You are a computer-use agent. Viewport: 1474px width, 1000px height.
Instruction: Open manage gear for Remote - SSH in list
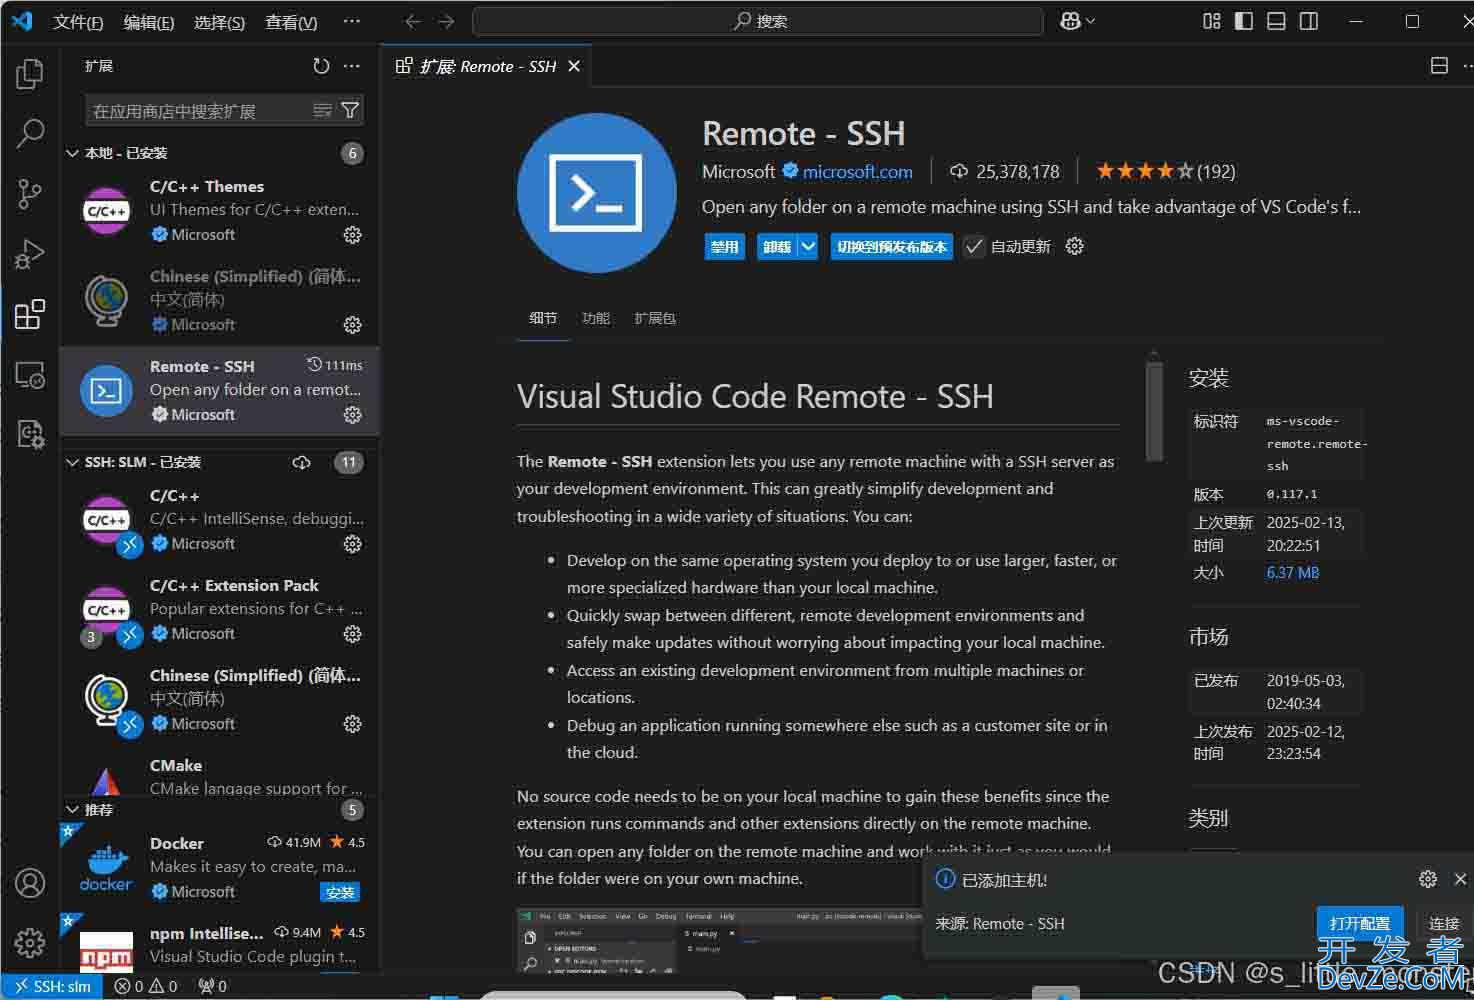352,415
